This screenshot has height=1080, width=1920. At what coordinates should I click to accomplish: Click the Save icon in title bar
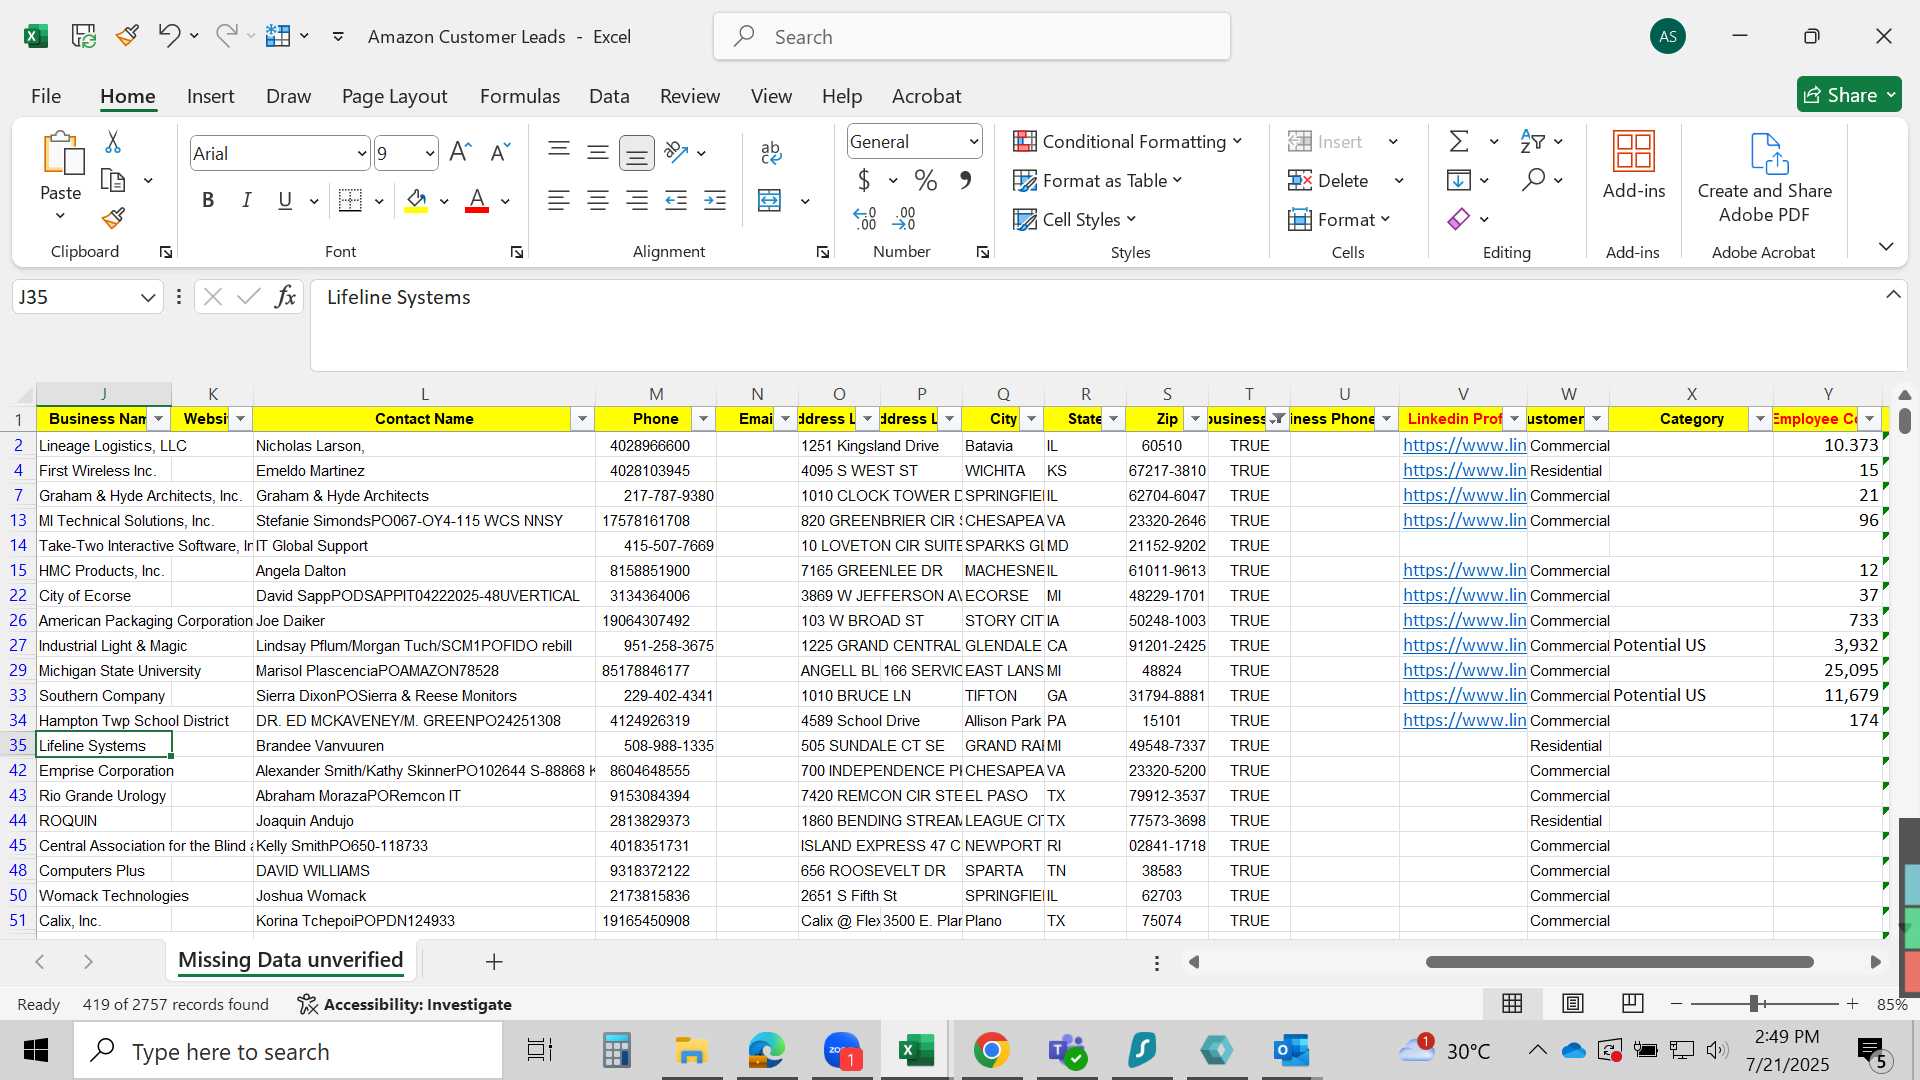[x=83, y=36]
